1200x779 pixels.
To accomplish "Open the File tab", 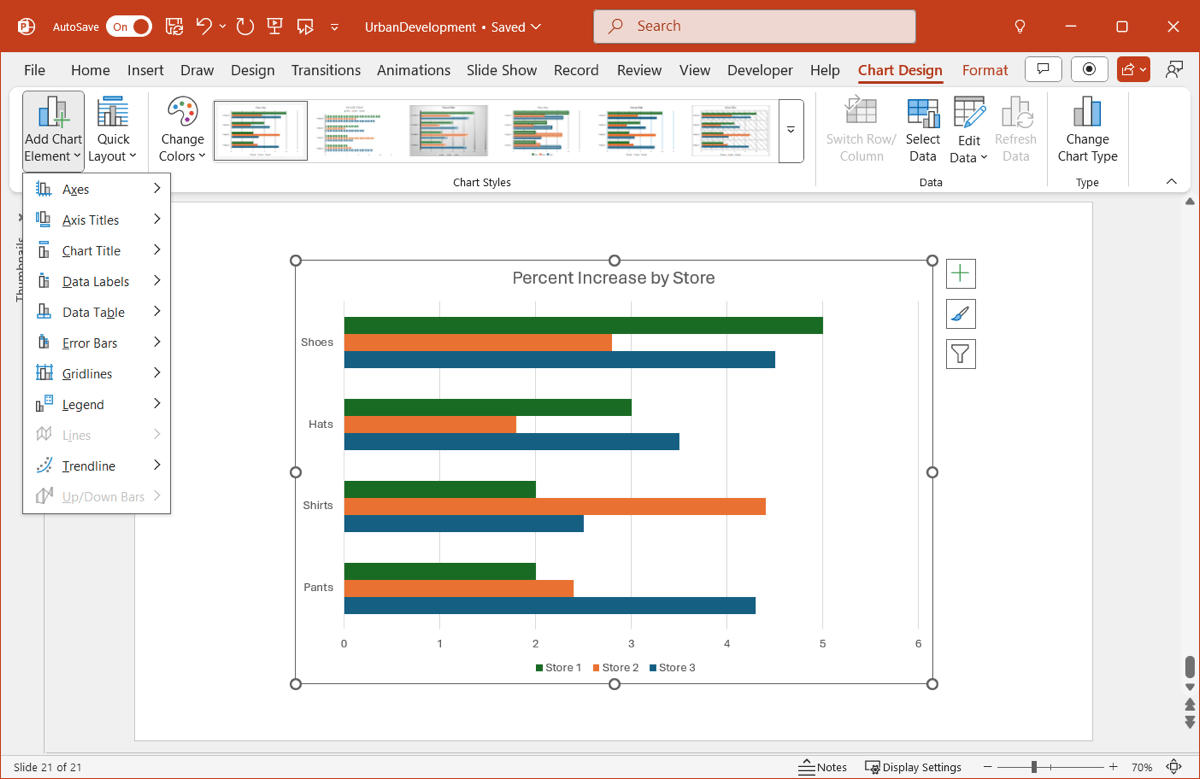I will [x=35, y=70].
